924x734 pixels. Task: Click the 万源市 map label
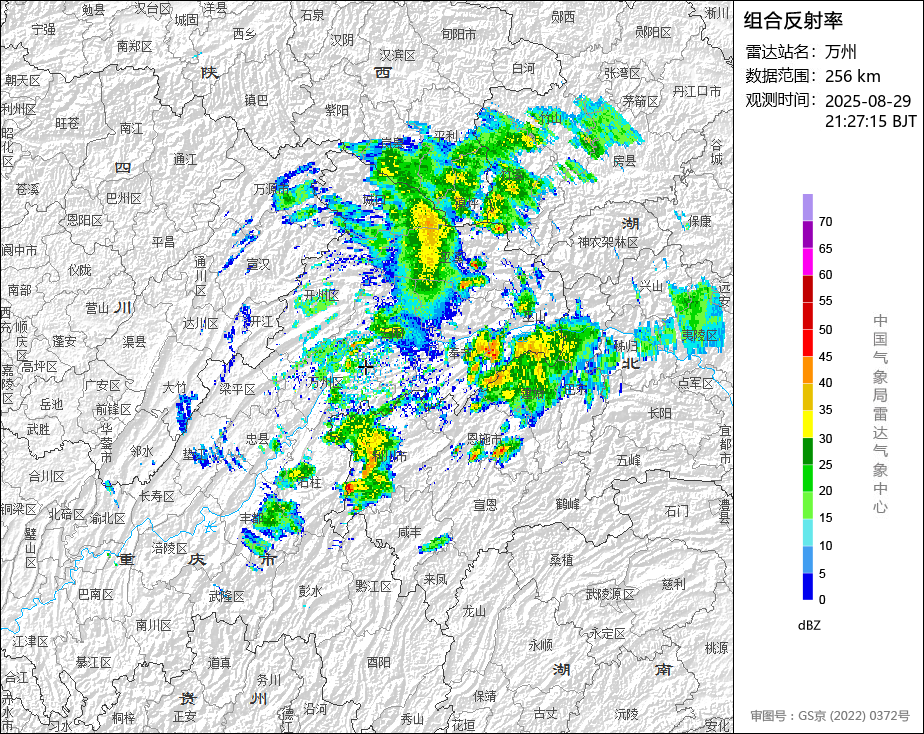pos(271,189)
